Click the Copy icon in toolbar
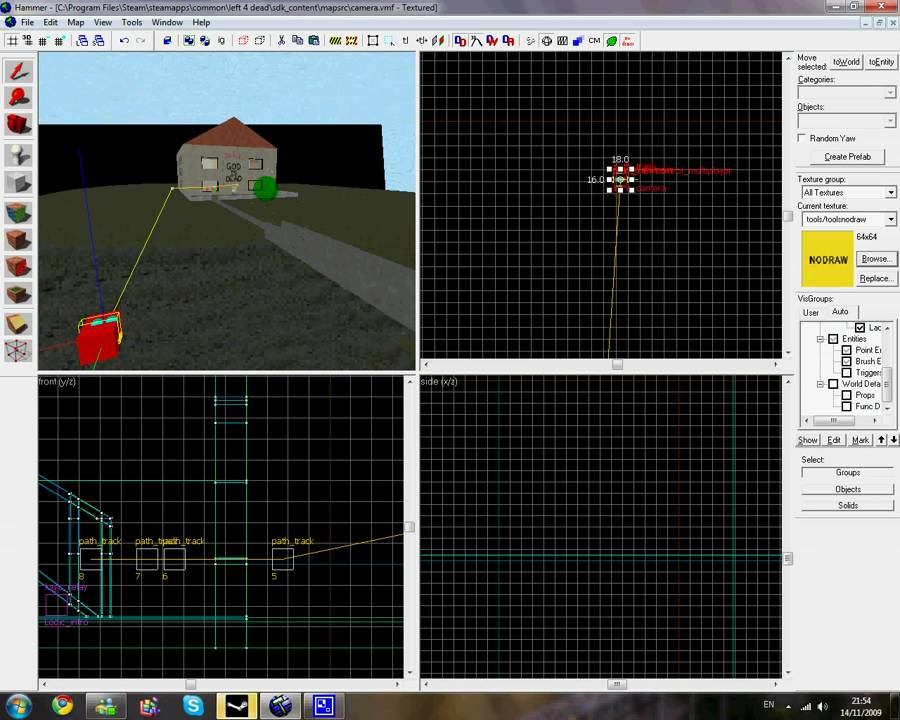900x720 pixels. pos(297,40)
